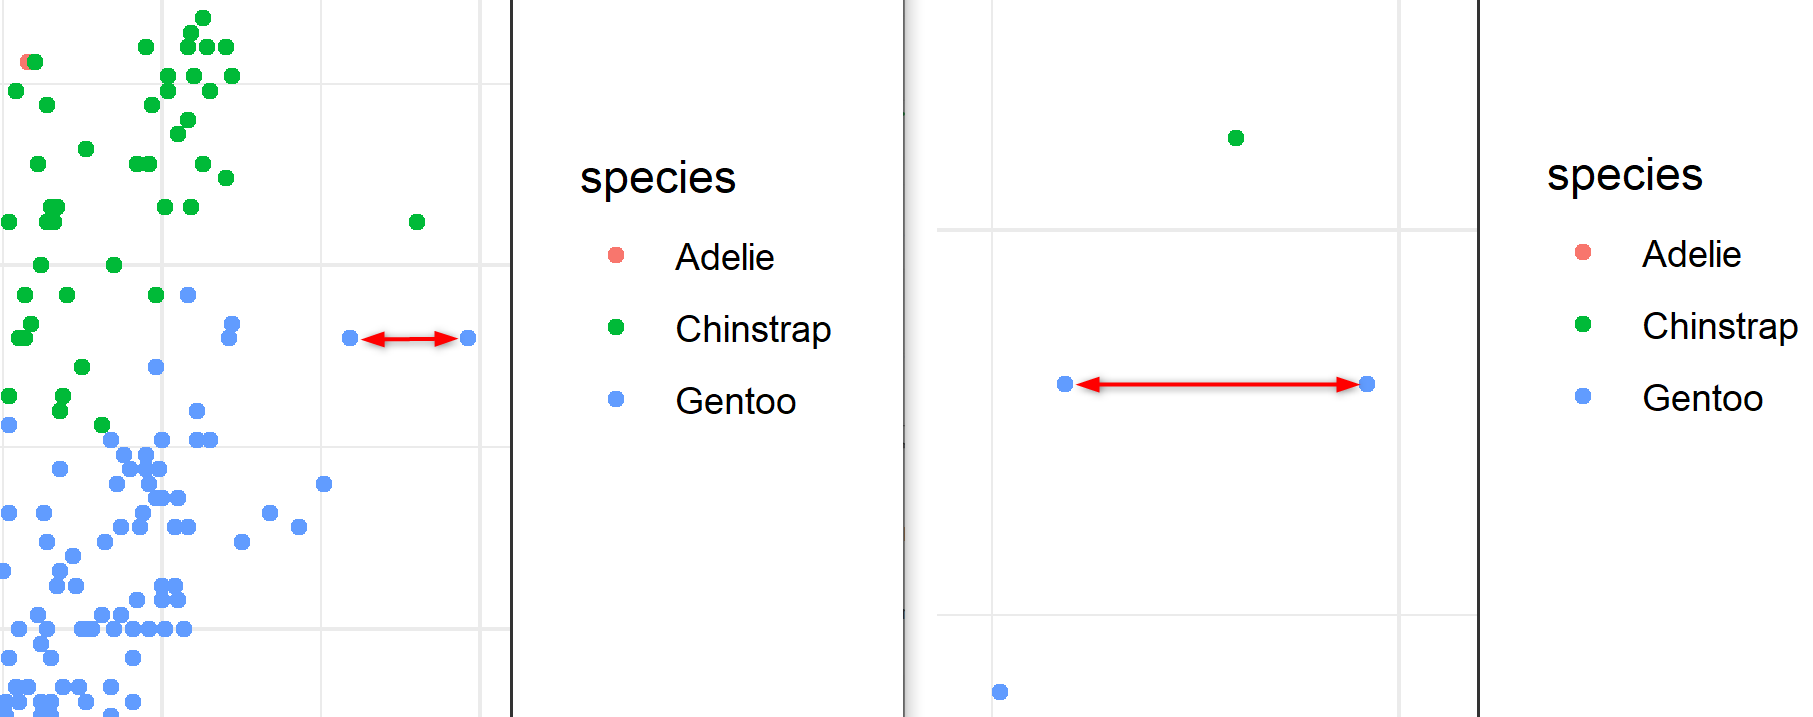The width and height of the screenshot is (1813, 717).
Task: Click the Adelie red dot in right legend
Action: (x=1583, y=252)
